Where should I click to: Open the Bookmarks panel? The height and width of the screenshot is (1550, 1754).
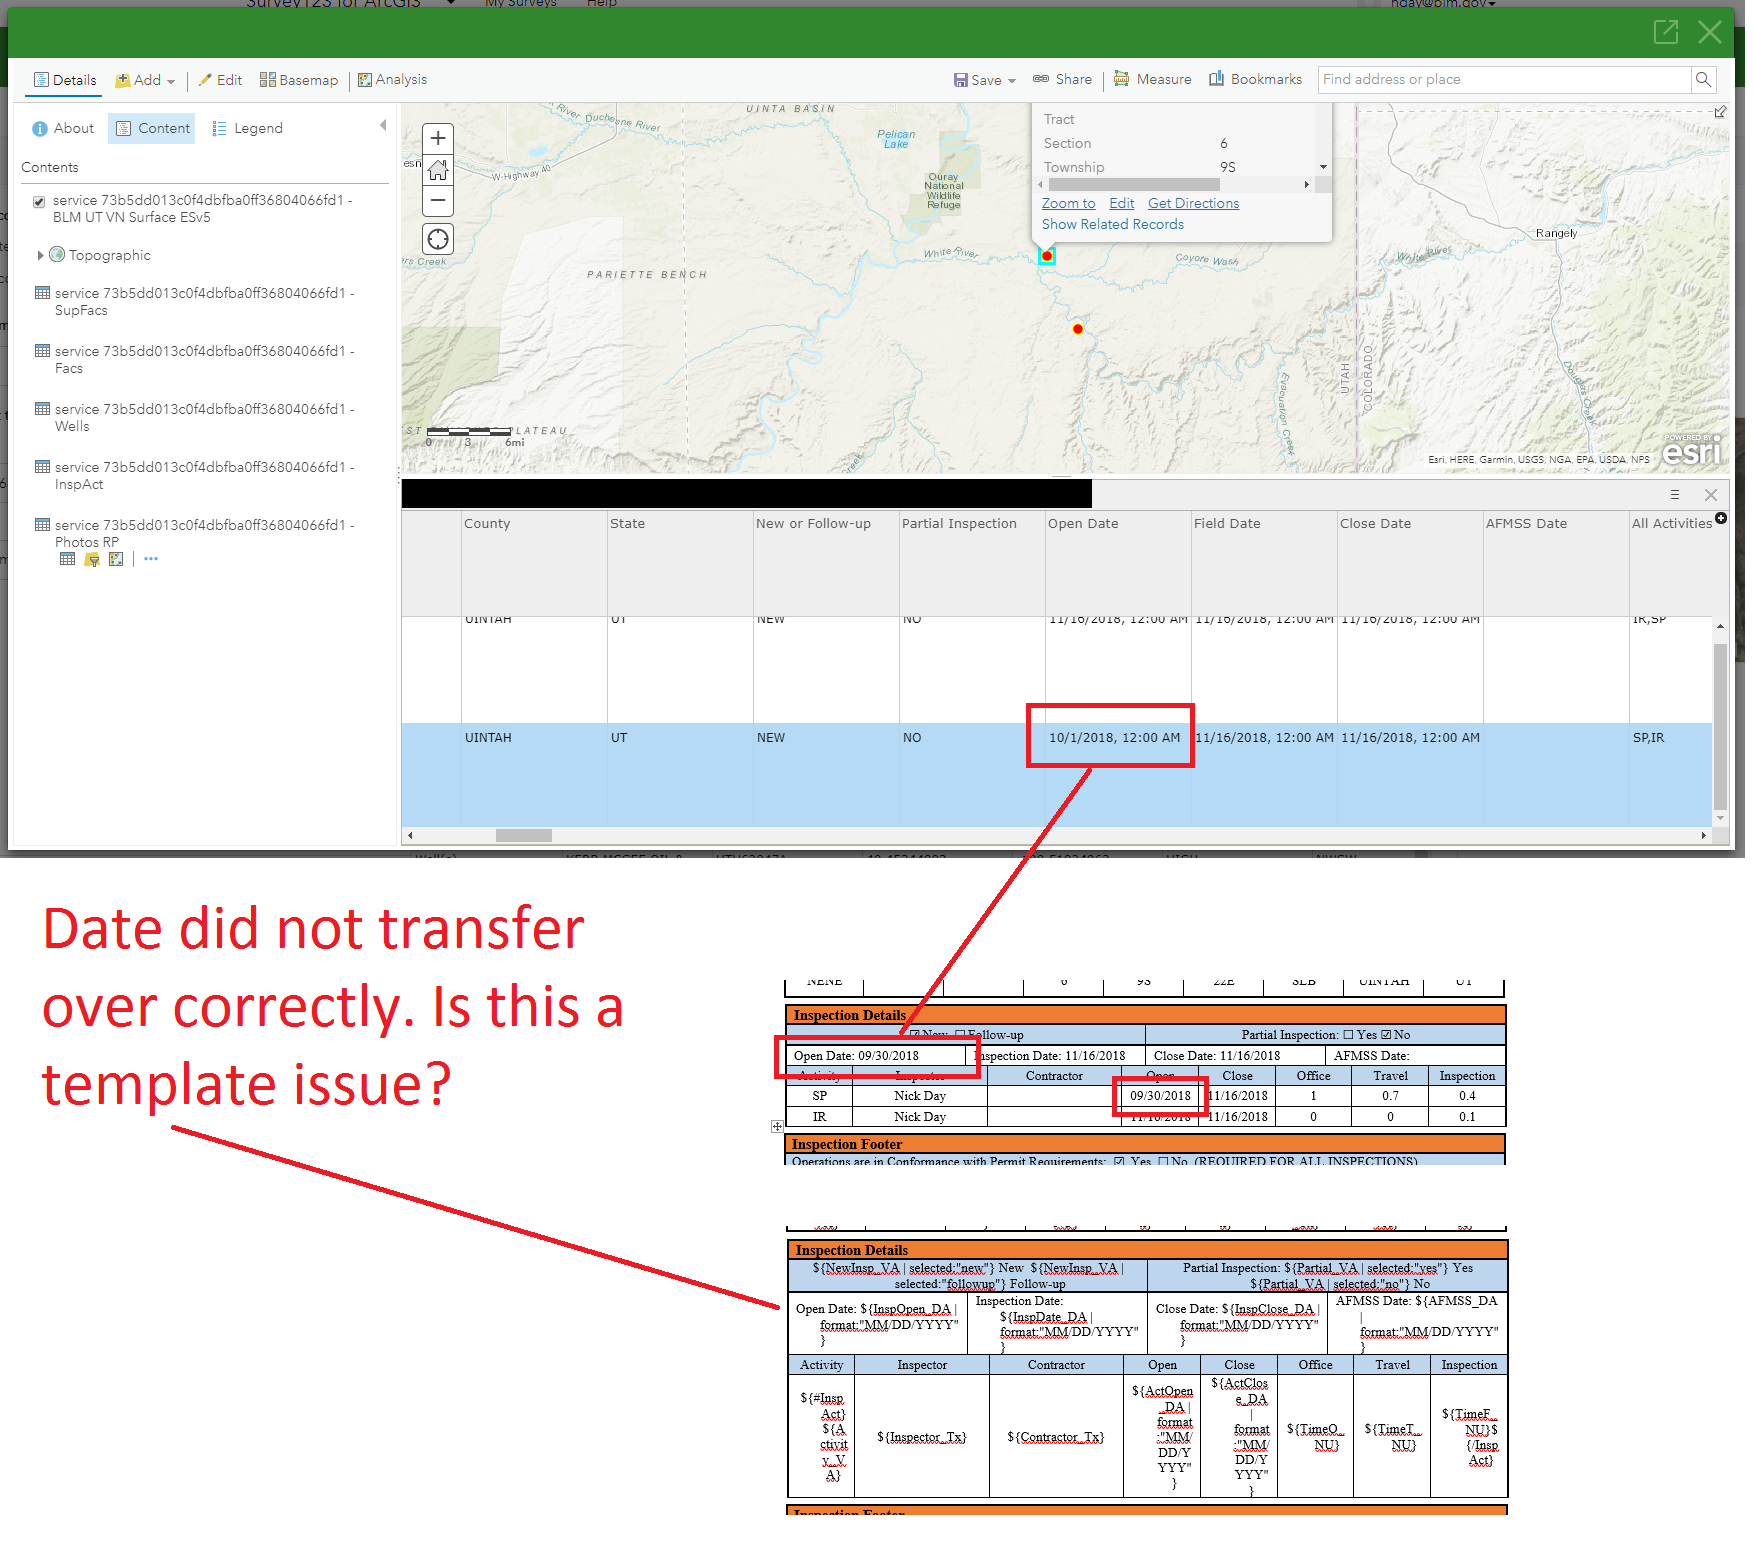(x=1256, y=79)
